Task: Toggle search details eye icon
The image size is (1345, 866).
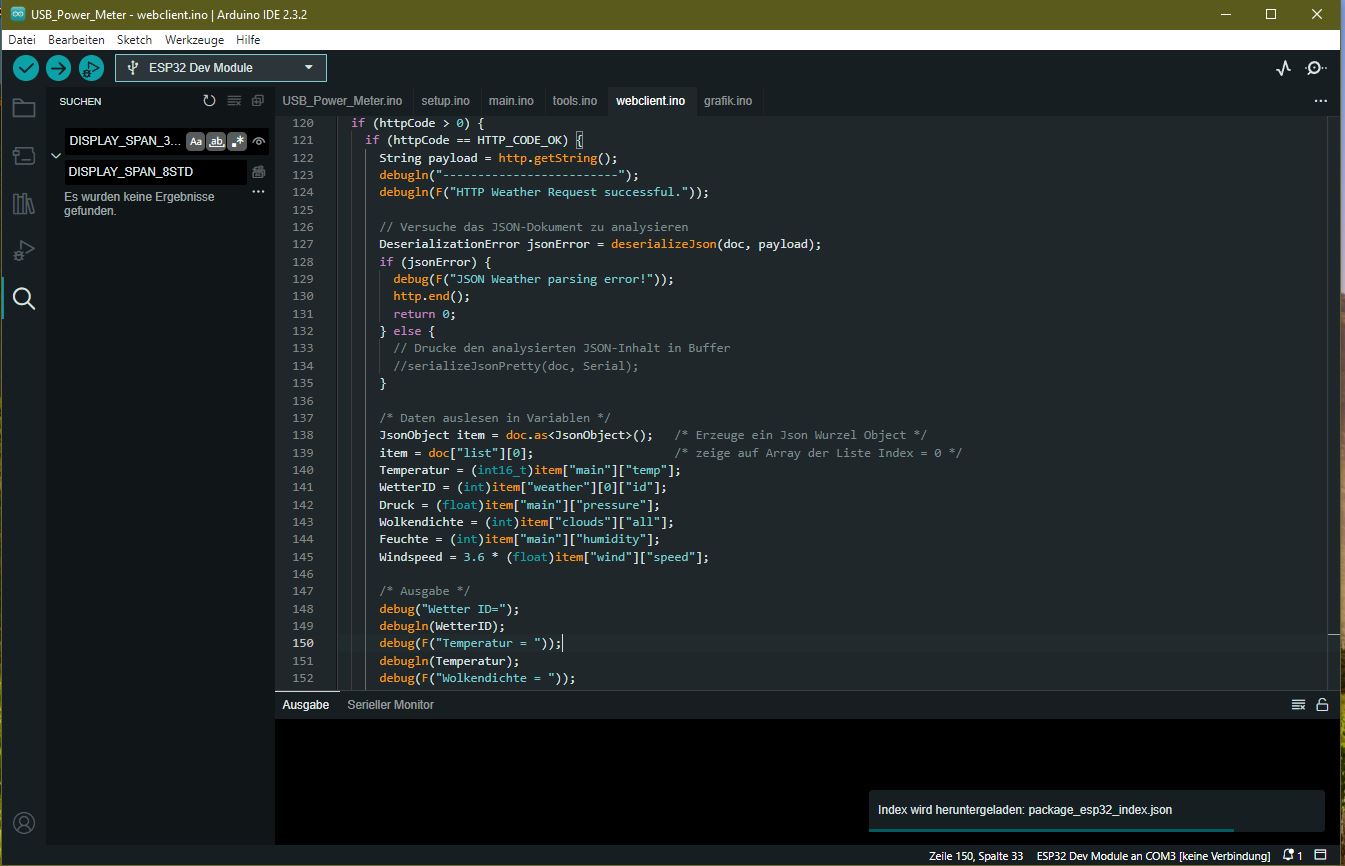Action: 259,142
